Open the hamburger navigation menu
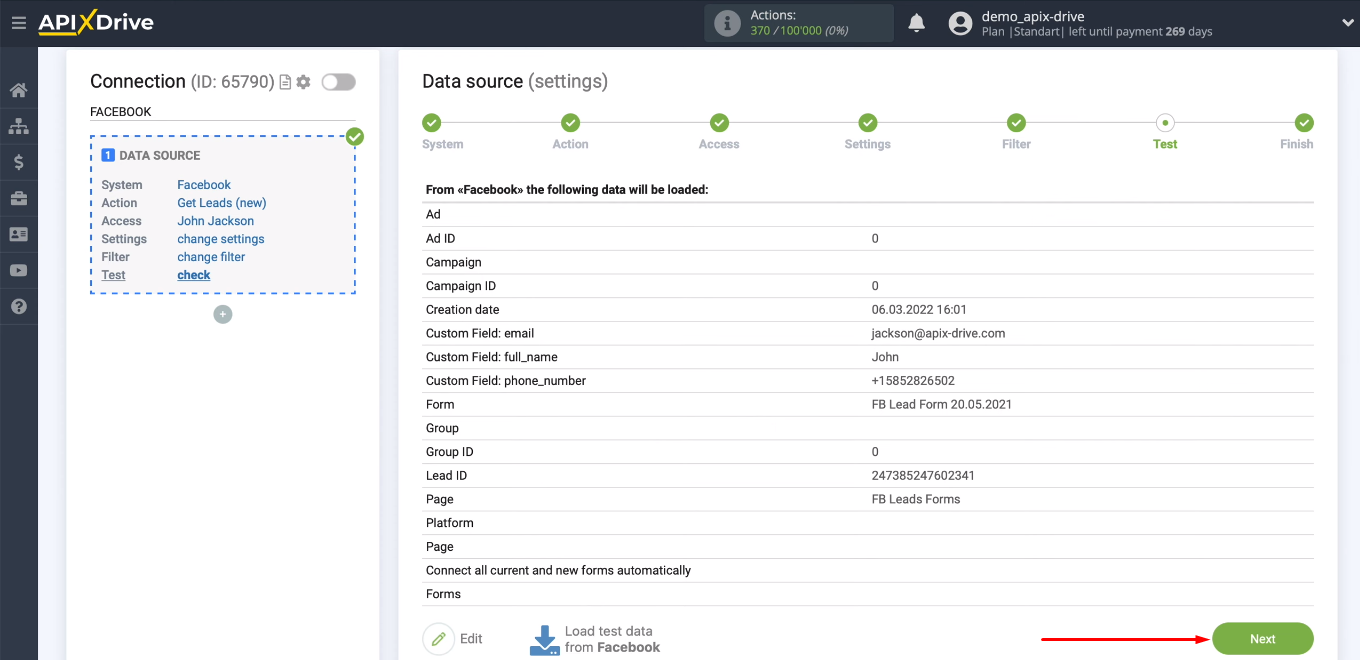 pos(19,23)
